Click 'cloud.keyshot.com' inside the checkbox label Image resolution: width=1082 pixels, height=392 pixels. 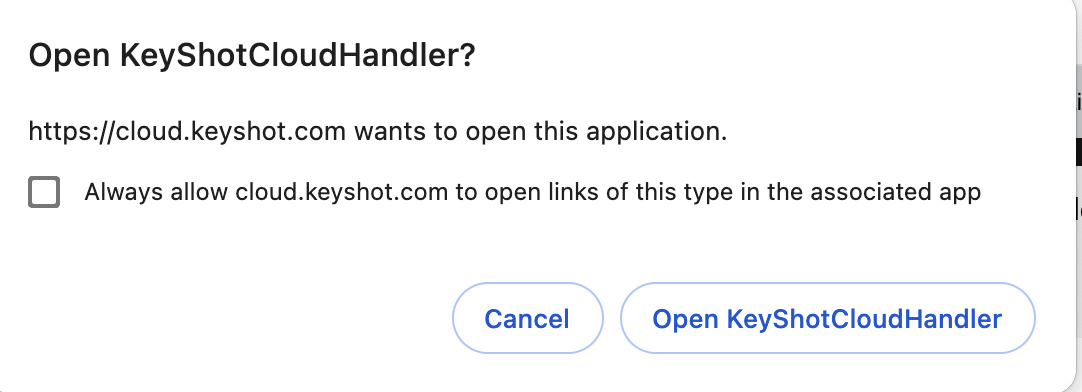[x=342, y=192]
